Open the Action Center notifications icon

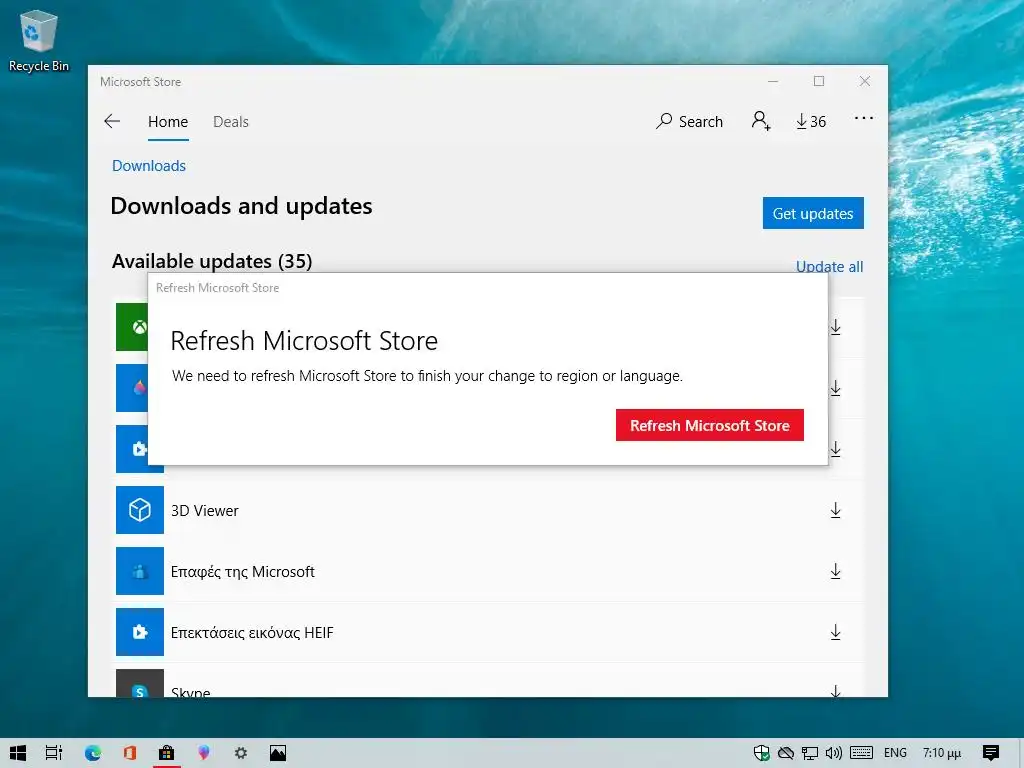tap(991, 753)
